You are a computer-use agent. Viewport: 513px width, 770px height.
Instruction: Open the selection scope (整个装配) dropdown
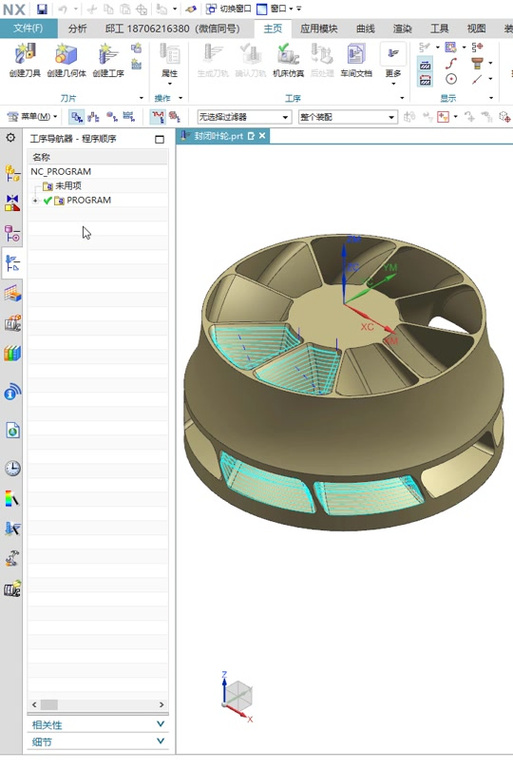pyautogui.click(x=347, y=117)
